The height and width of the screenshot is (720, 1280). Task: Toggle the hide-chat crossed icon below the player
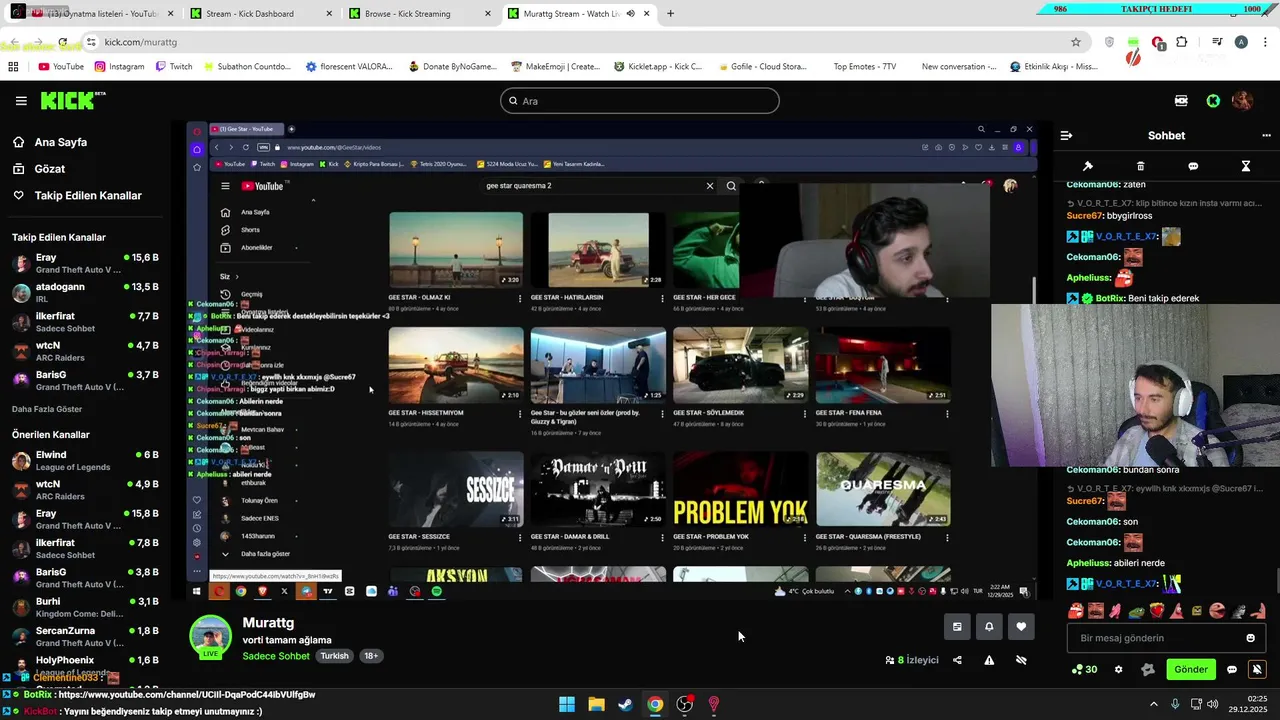[1021, 660]
